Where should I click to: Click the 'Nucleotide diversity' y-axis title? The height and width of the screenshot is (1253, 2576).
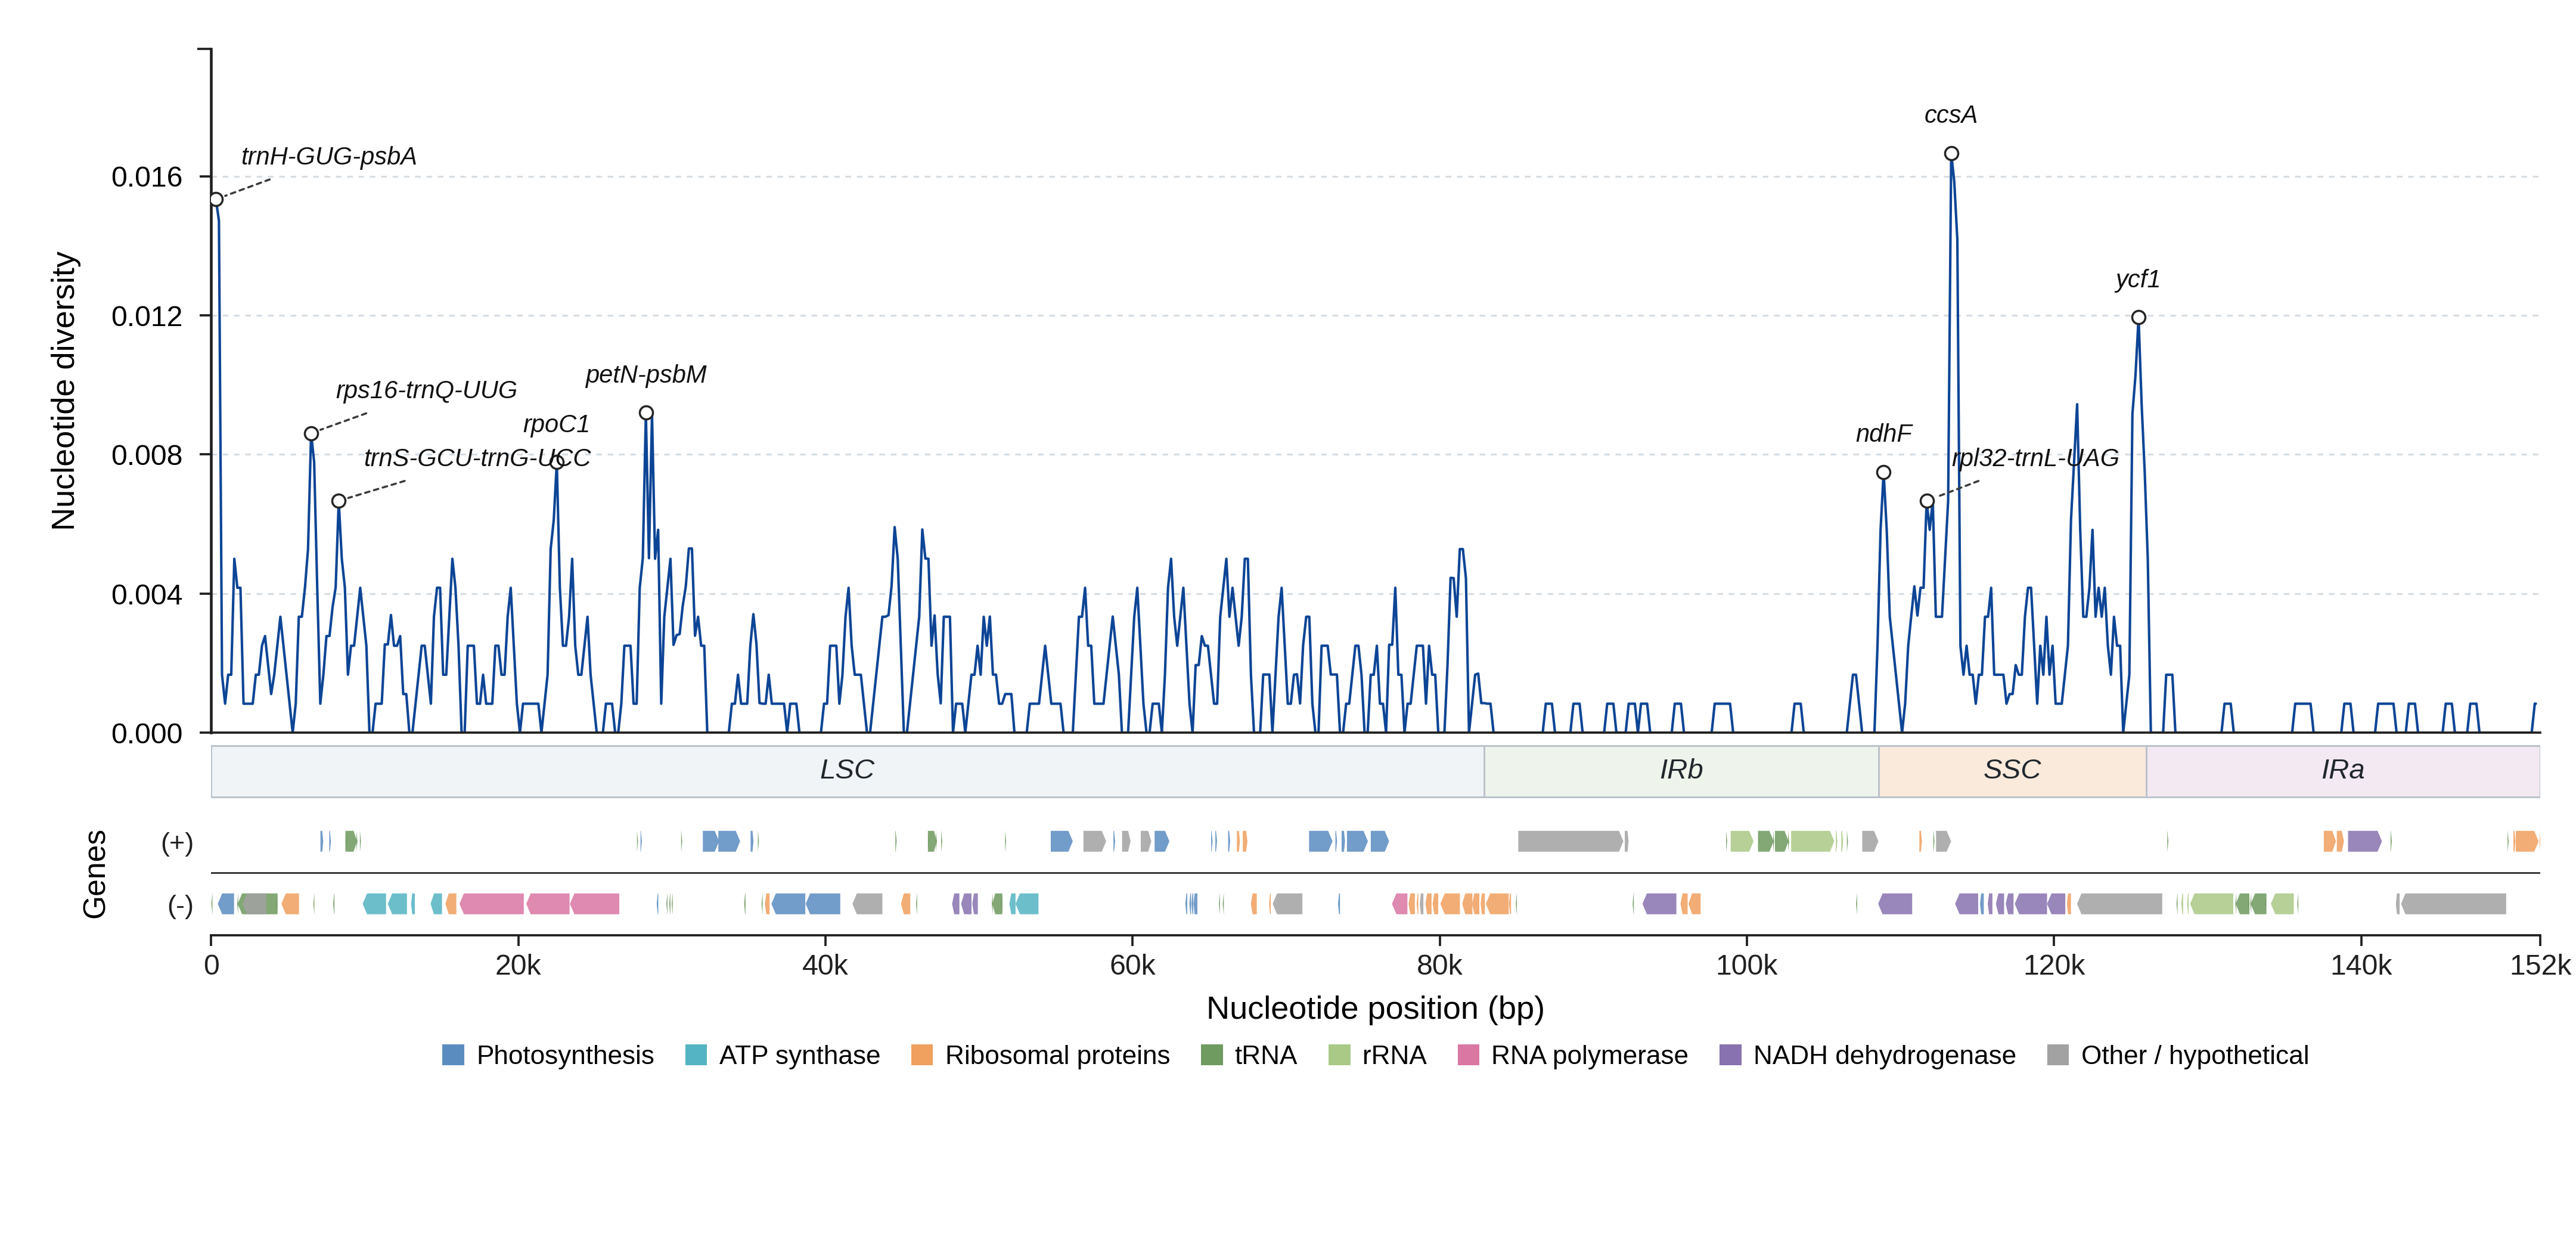coord(63,391)
